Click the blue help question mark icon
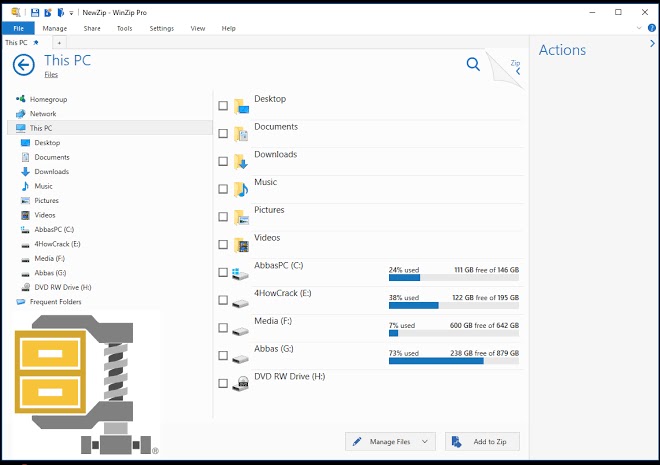Image resolution: width=660 pixels, height=465 pixels. pyautogui.click(x=652, y=28)
